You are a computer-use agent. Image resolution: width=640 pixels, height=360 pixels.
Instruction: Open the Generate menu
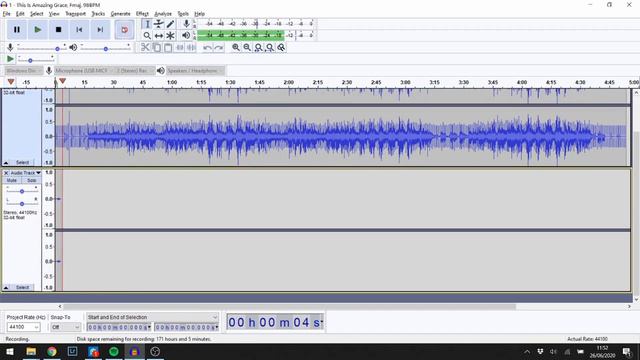(120, 13)
